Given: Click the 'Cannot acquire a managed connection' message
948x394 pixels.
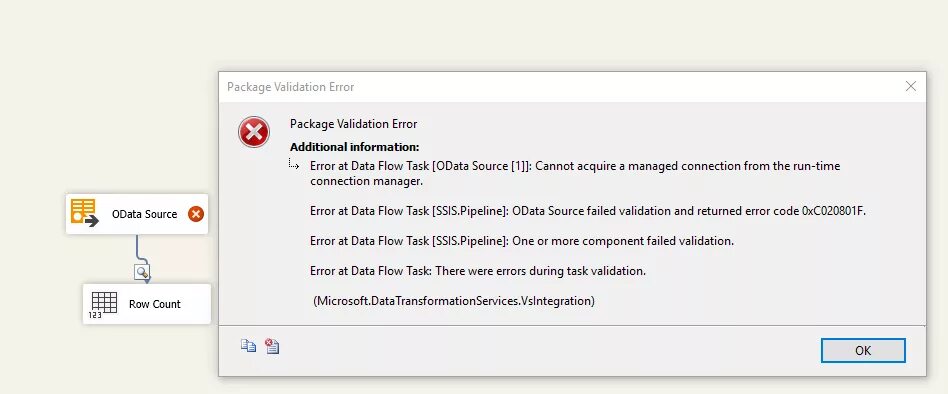Looking at the screenshot, I should coord(575,173).
